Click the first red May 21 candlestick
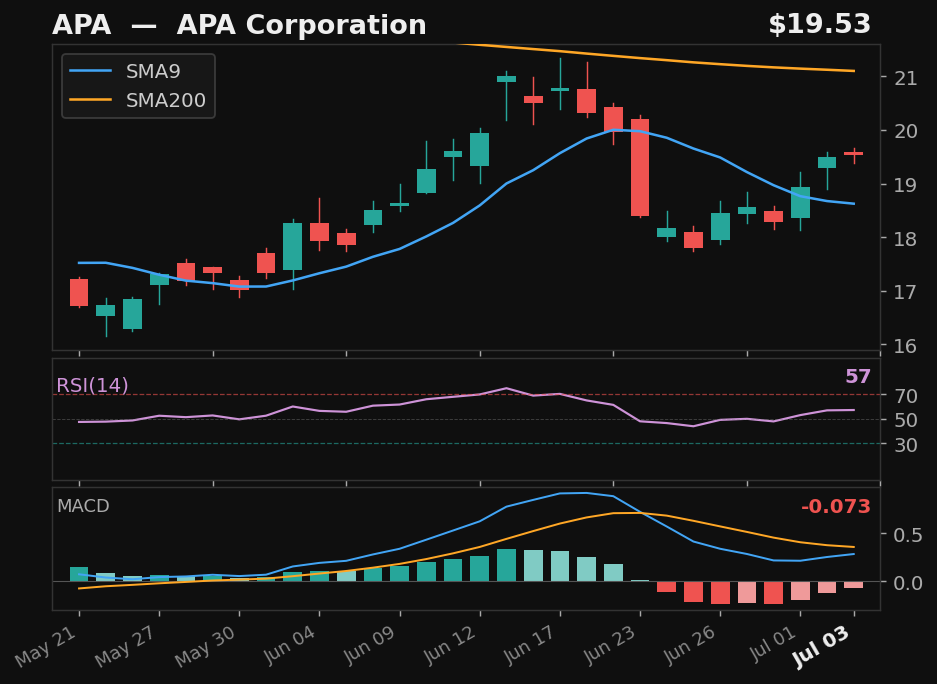937x684 pixels. [x=79, y=292]
